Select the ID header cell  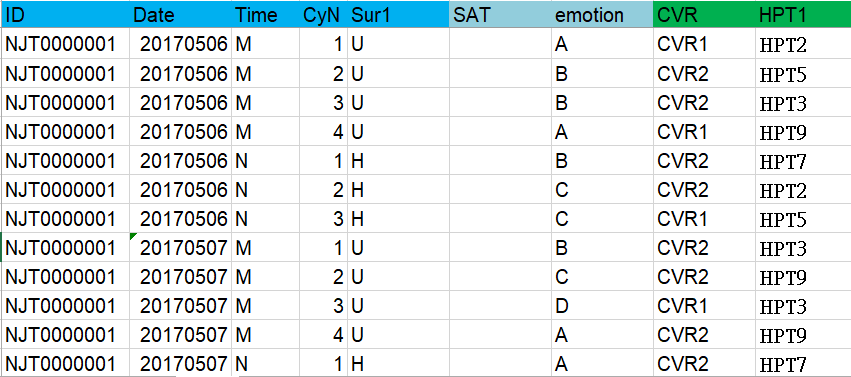pyautogui.click(x=65, y=15)
